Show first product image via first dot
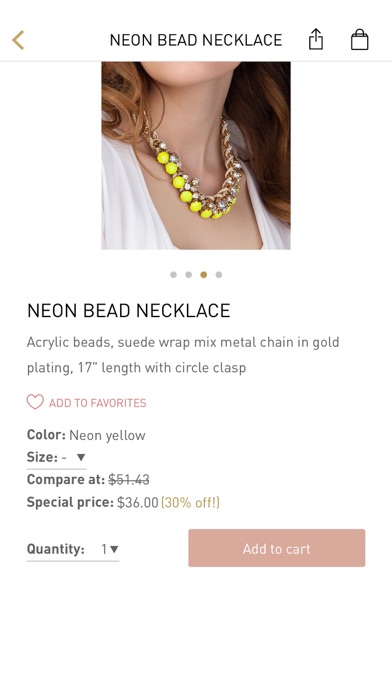392x696 pixels. coord(174,275)
